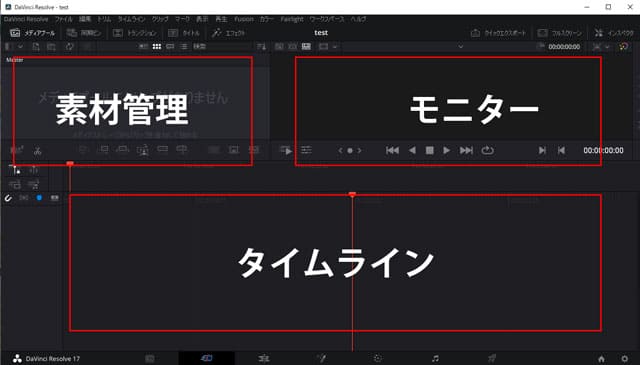Click the play button in the viewer
Viewport: 640px width, 365px height.
[446, 151]
